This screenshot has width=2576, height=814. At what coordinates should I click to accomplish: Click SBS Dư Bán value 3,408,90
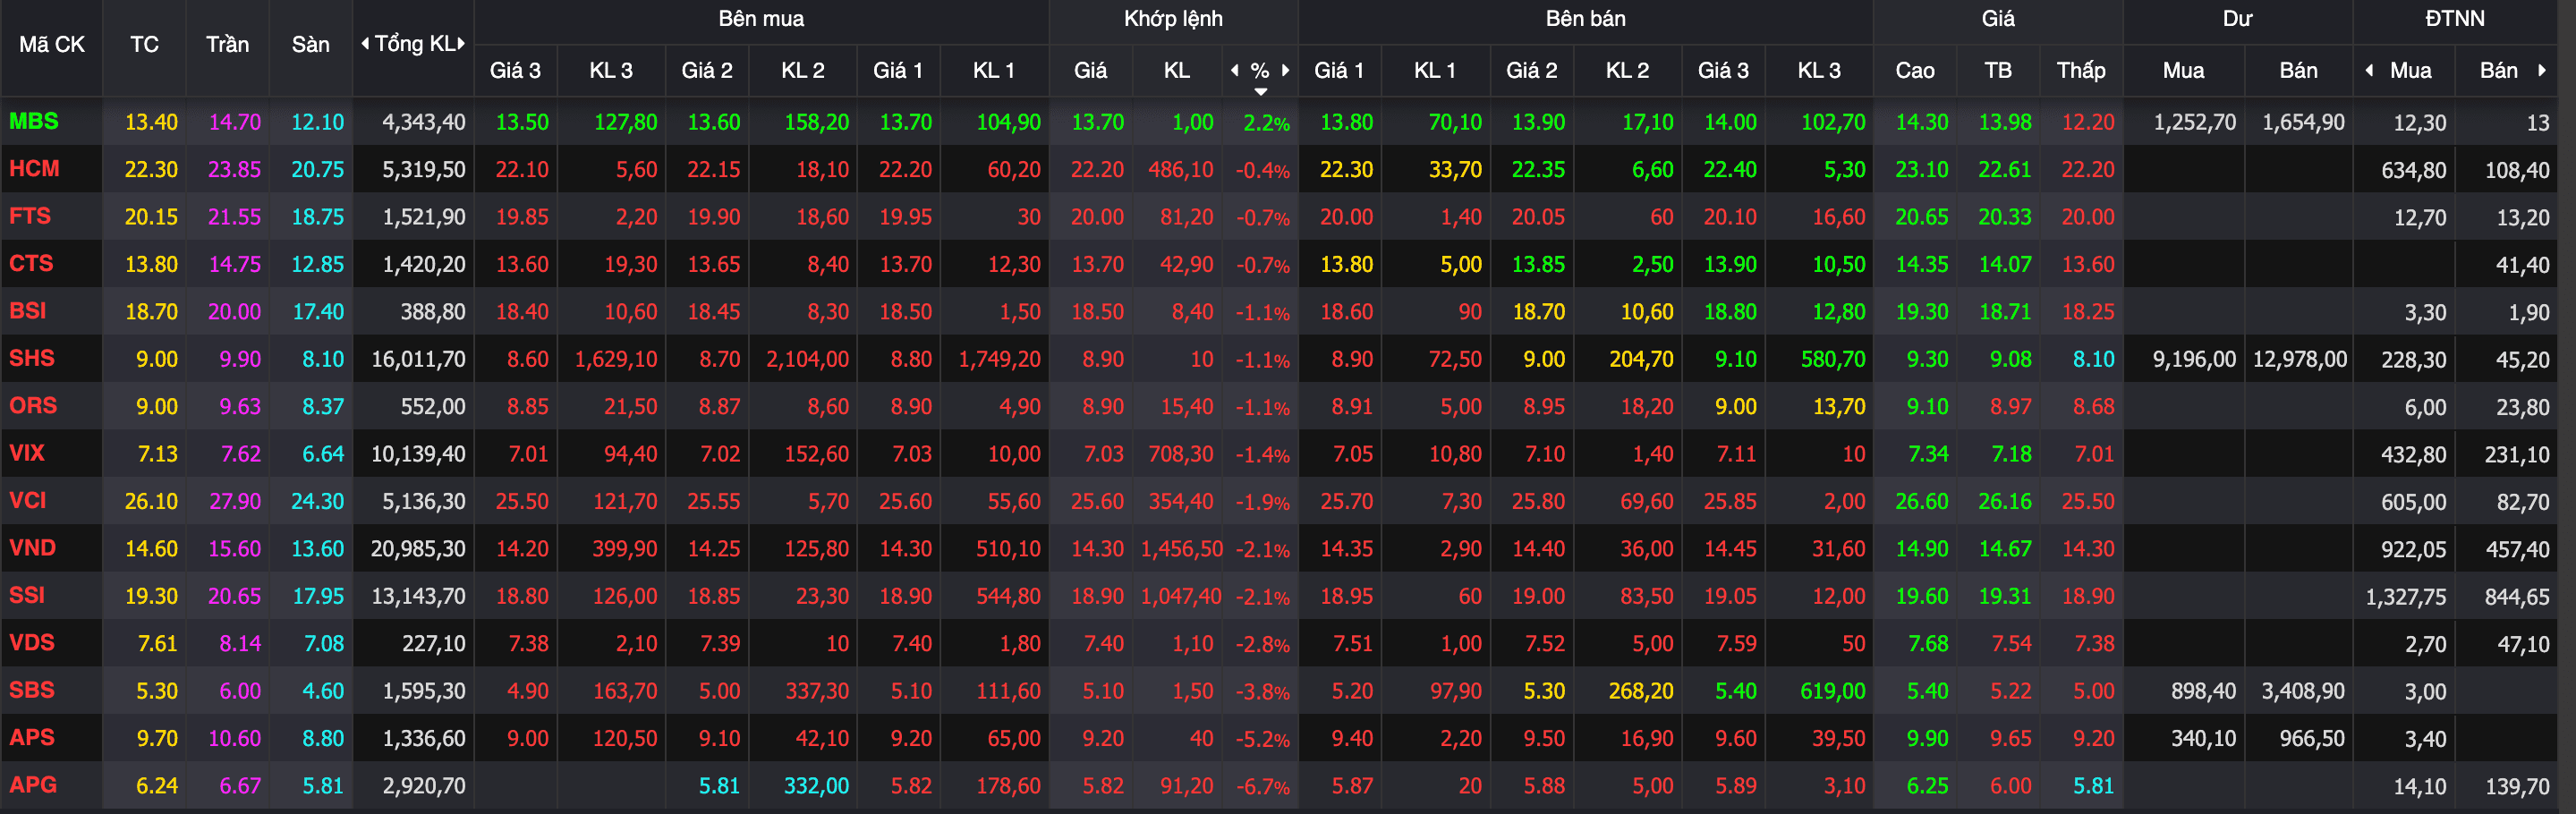pyautogui.click(x=2303, y=692)
